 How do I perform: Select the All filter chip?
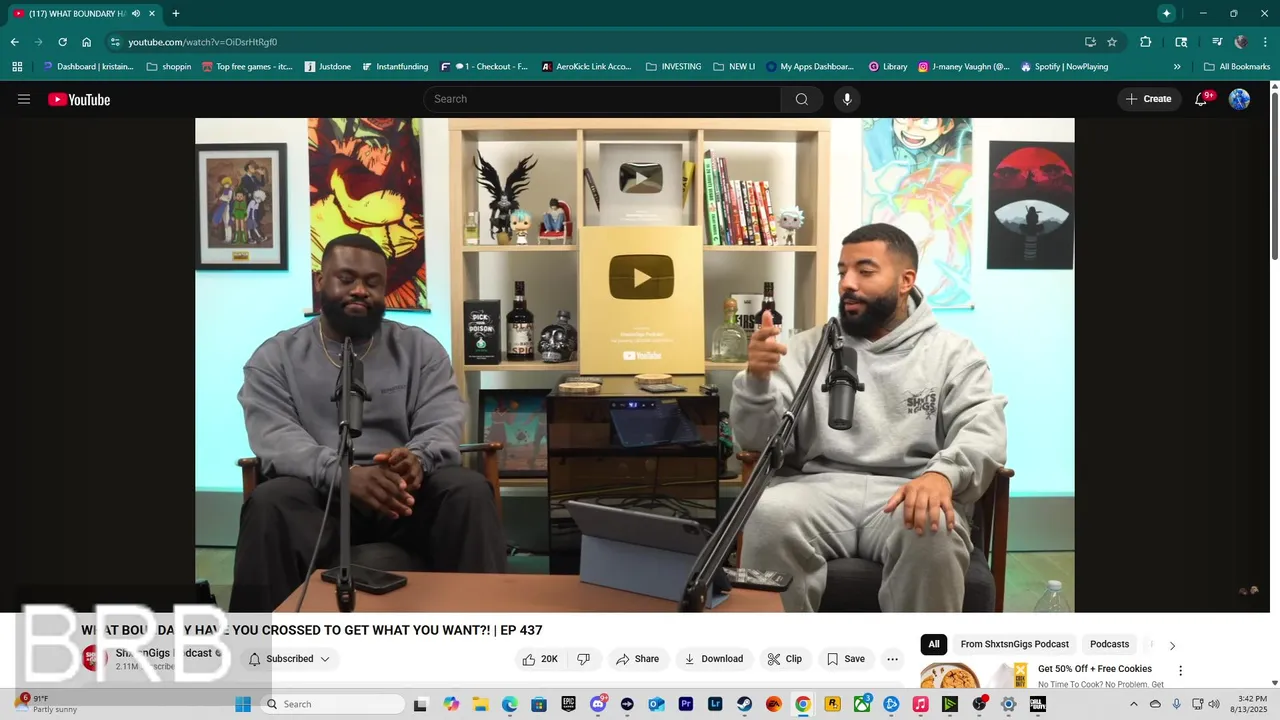click(x=934, y=644)
